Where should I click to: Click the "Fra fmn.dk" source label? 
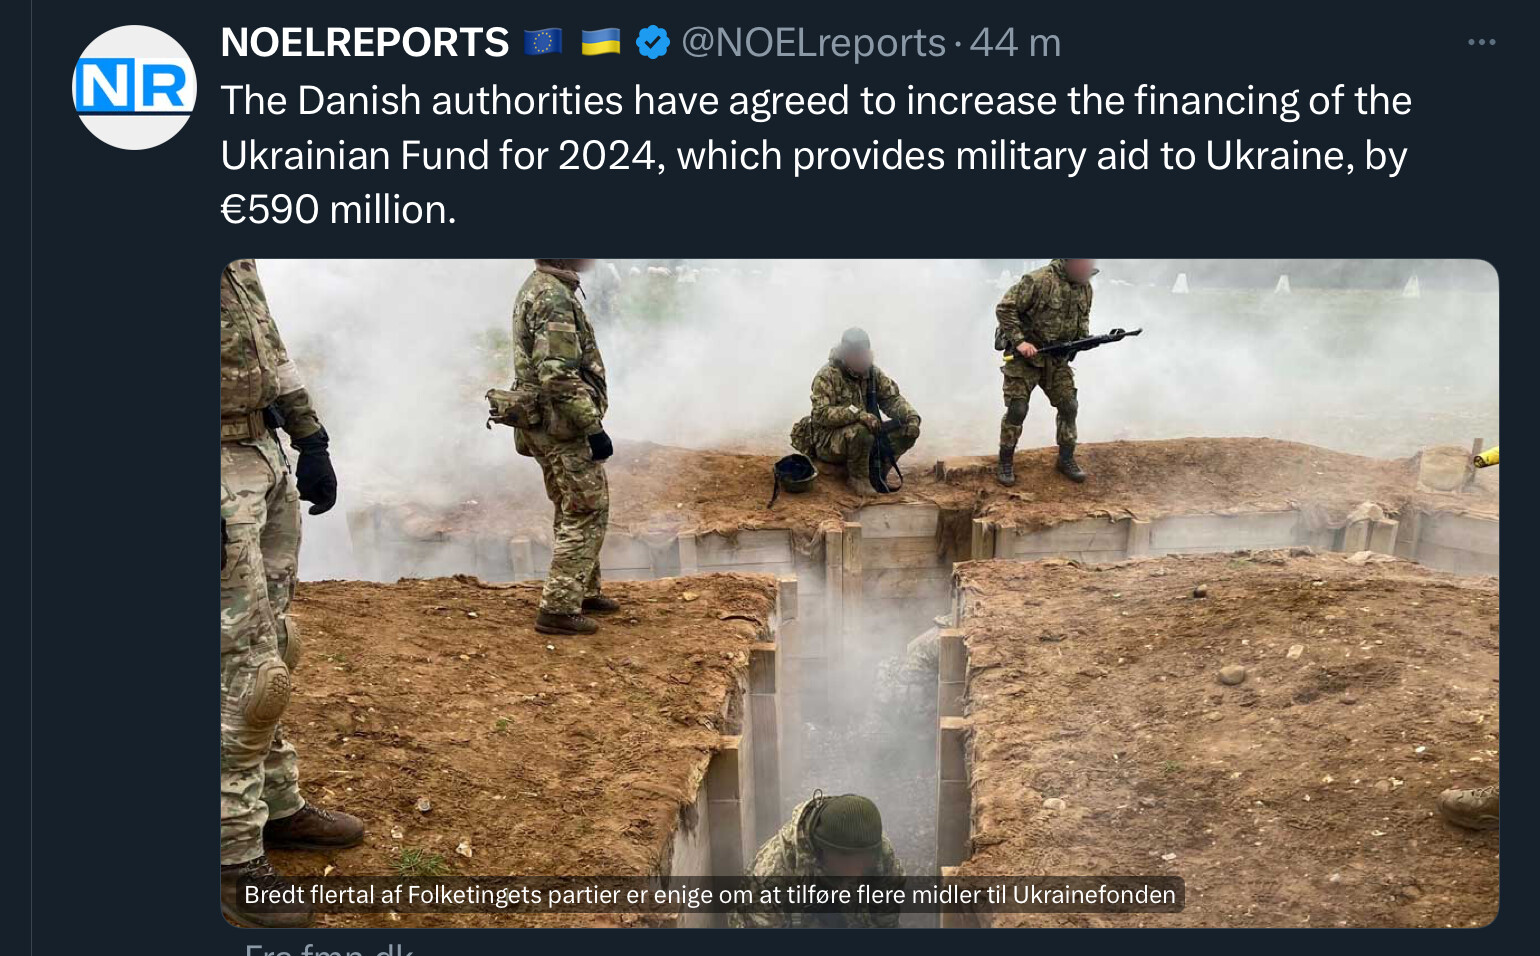click(x=329, y=949)
